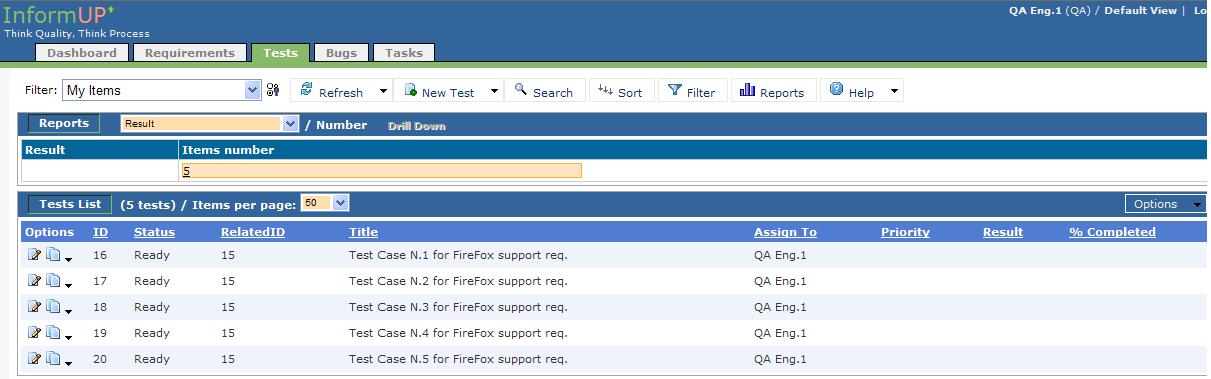Screen dimensions: 1211x379
Task: Click the edit icon for test ID 18
Action: tap(35, 307)
